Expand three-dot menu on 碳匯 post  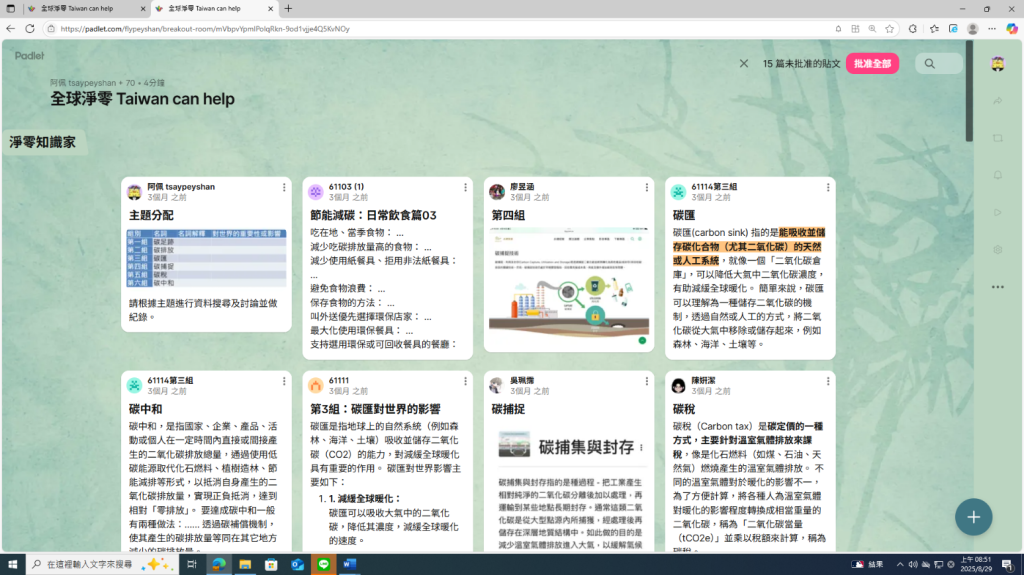point(828,187)
